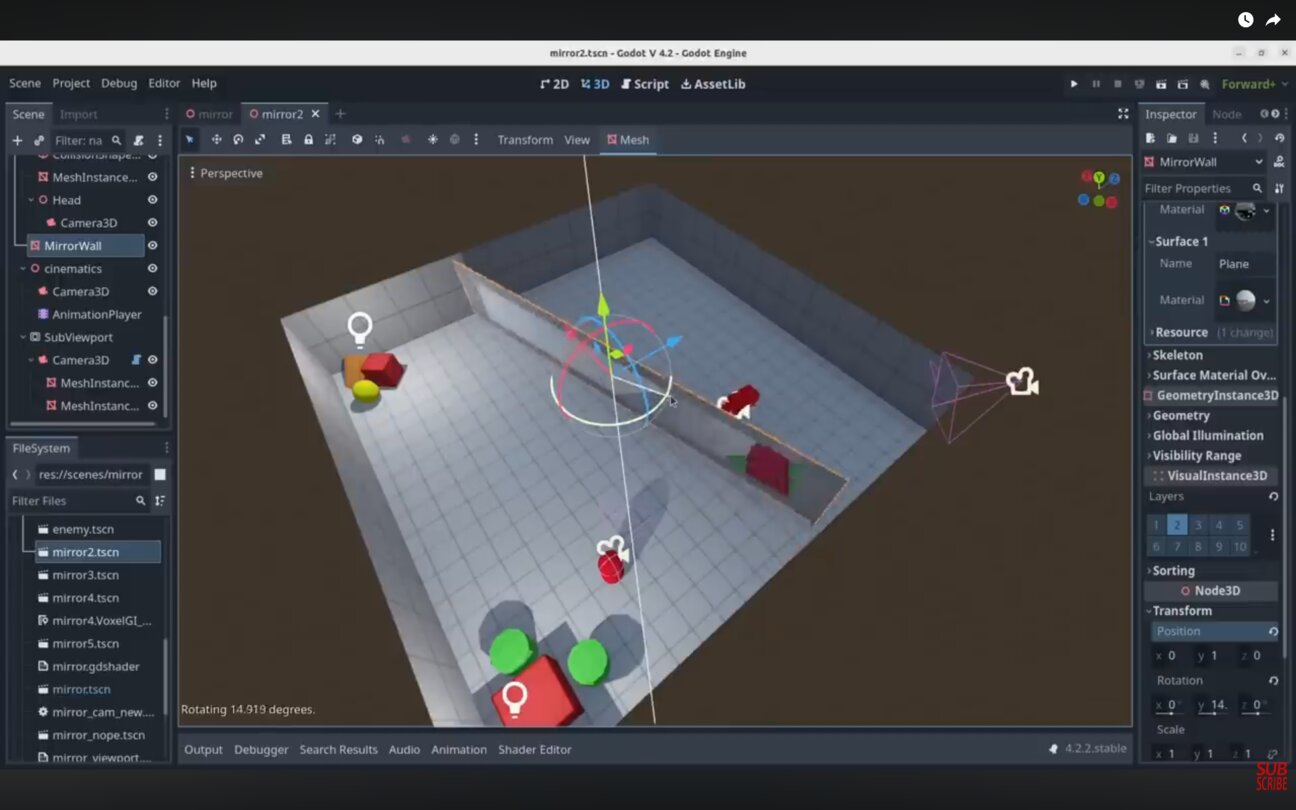
Task: Select the Rotate mode tool icon
Action: pos(238,140)
